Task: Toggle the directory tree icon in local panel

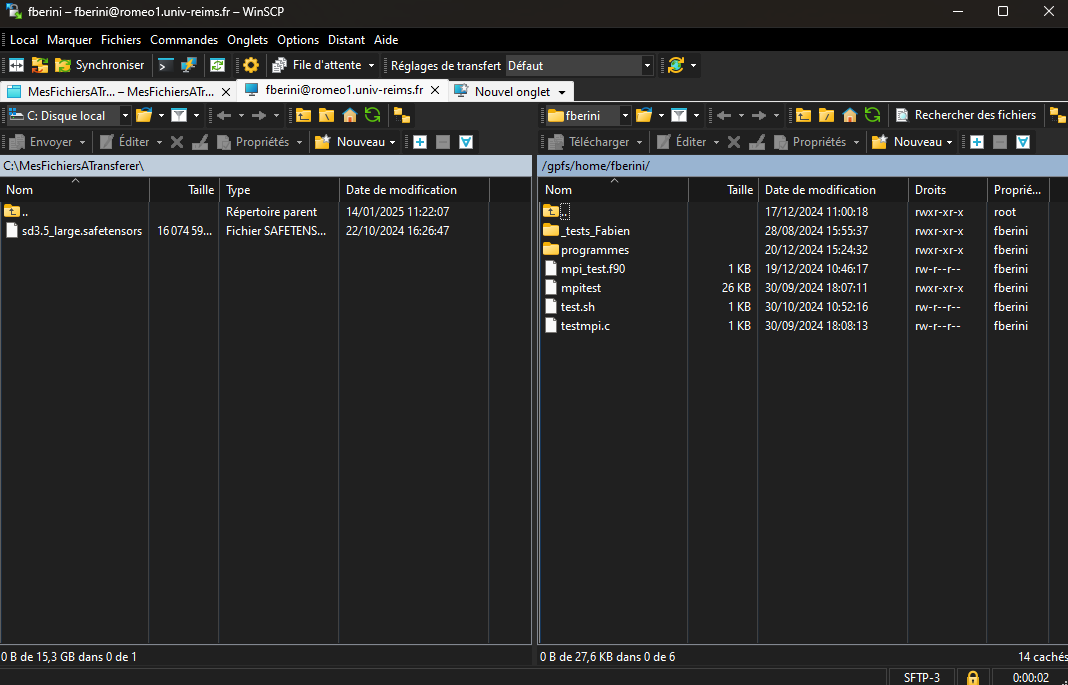Action: point(402,116)
